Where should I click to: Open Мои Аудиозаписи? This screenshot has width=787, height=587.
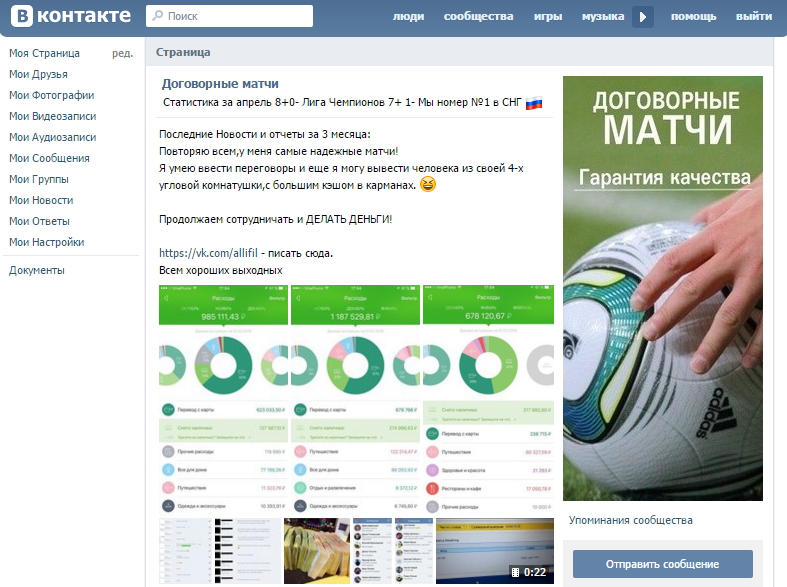click(53, 137)
